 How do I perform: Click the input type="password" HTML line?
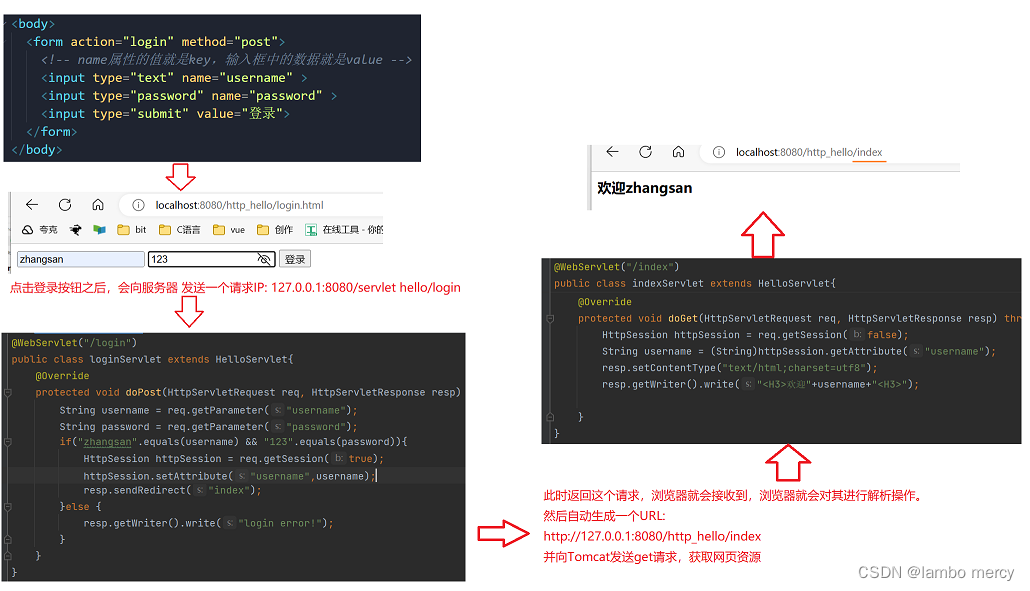tap(189, 96)
